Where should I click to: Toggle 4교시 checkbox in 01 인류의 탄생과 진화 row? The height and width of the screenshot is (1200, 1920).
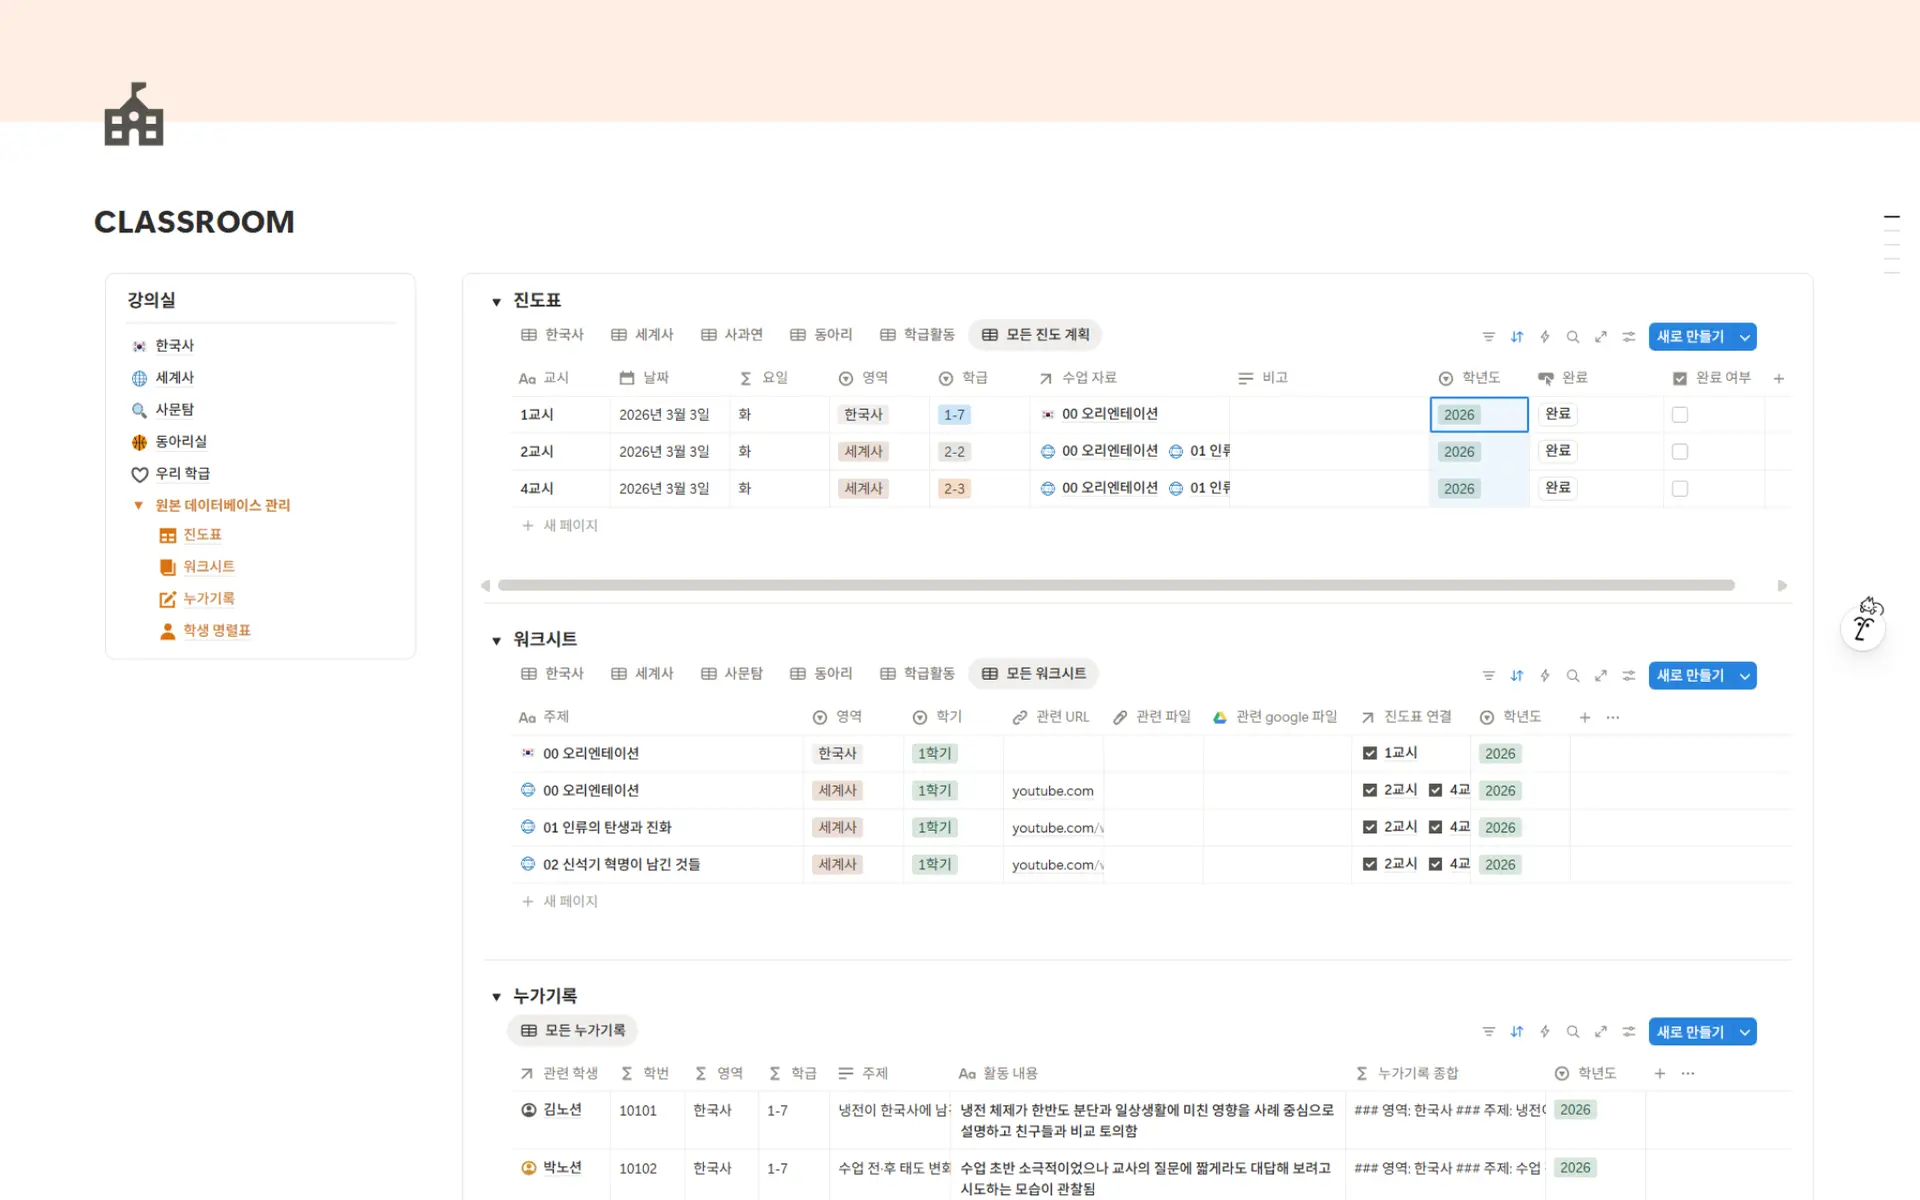(x=1435, y=827)
